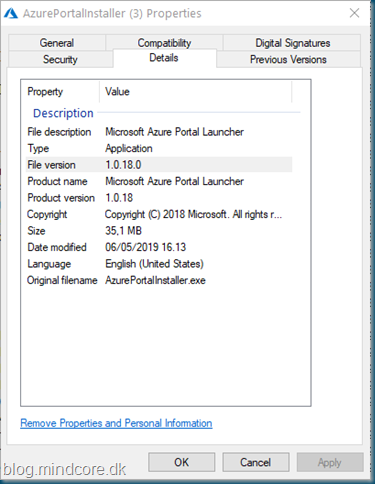Image resolution: width=375 pixels, height=484 pixels.
Task: Click the 06/05/2019 16.13 date value
Action: pos(146,247)
